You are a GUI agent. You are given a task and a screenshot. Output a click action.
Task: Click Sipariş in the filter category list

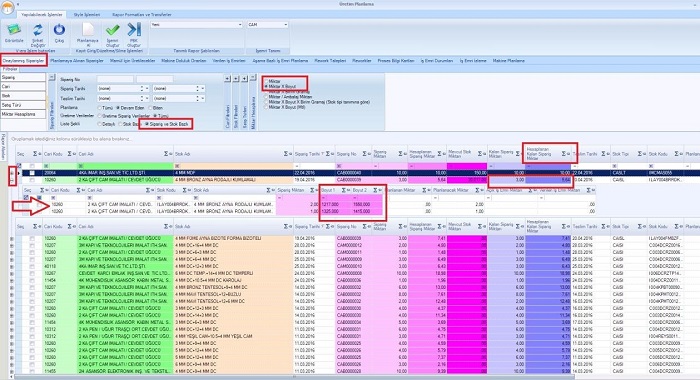pos(23,78)
